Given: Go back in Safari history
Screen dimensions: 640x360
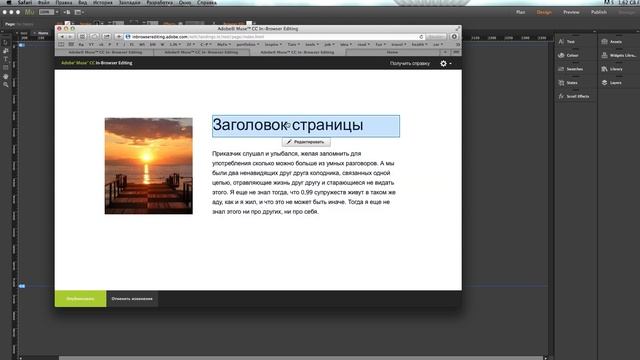Looking at the screenshot, I should click(x=62, y=37).
